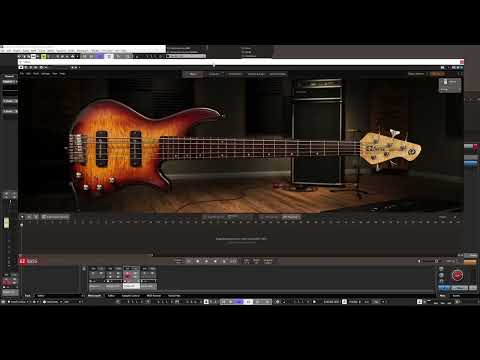Click the purple highlighted button in Cubase toolbar
480x360 pixels.
point(100,56)
